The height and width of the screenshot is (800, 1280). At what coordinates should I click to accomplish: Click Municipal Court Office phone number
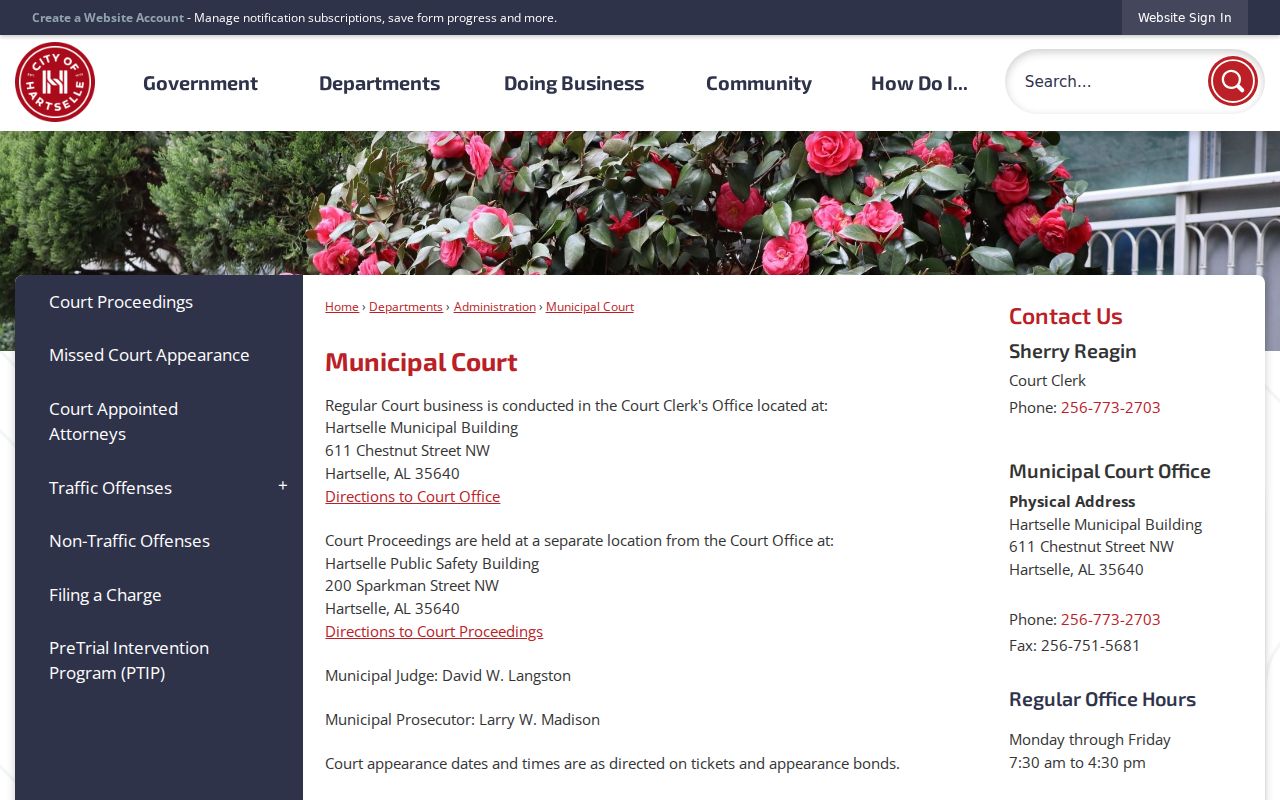click(x=1110, y=619)
